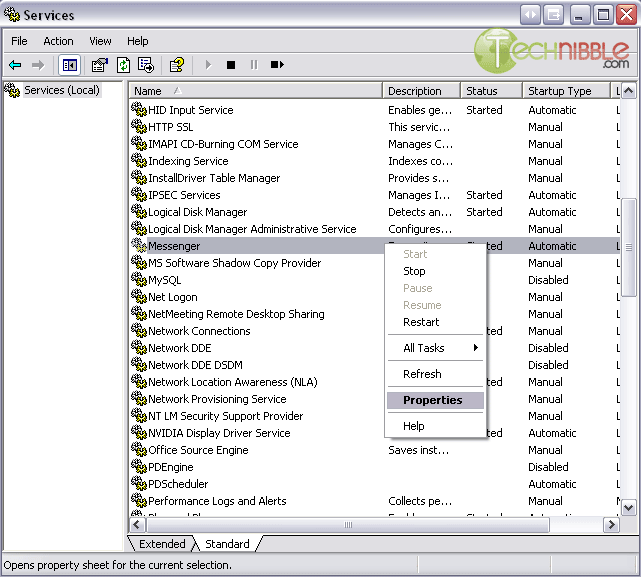Sort by the Status column header

[491, 91]
